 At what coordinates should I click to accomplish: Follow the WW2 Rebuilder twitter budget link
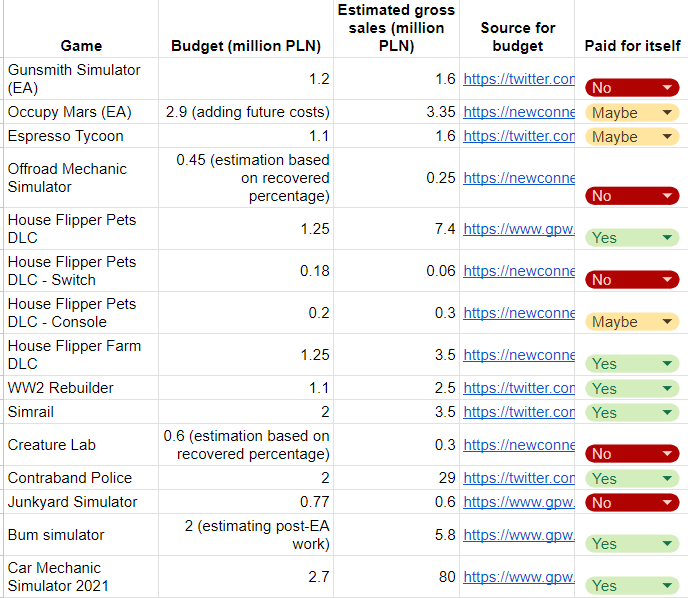tap(519, 388)
